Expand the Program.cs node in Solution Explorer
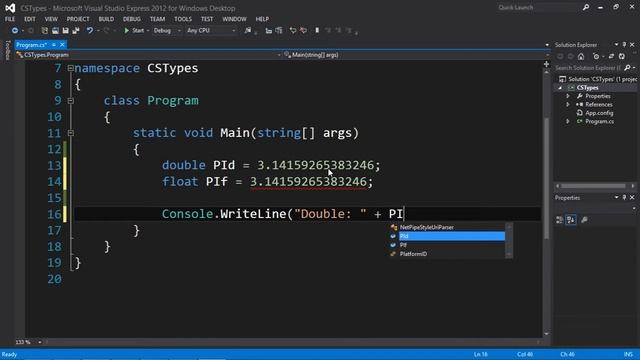The width and height of the screenshot is (640, 360). [568, 122]
